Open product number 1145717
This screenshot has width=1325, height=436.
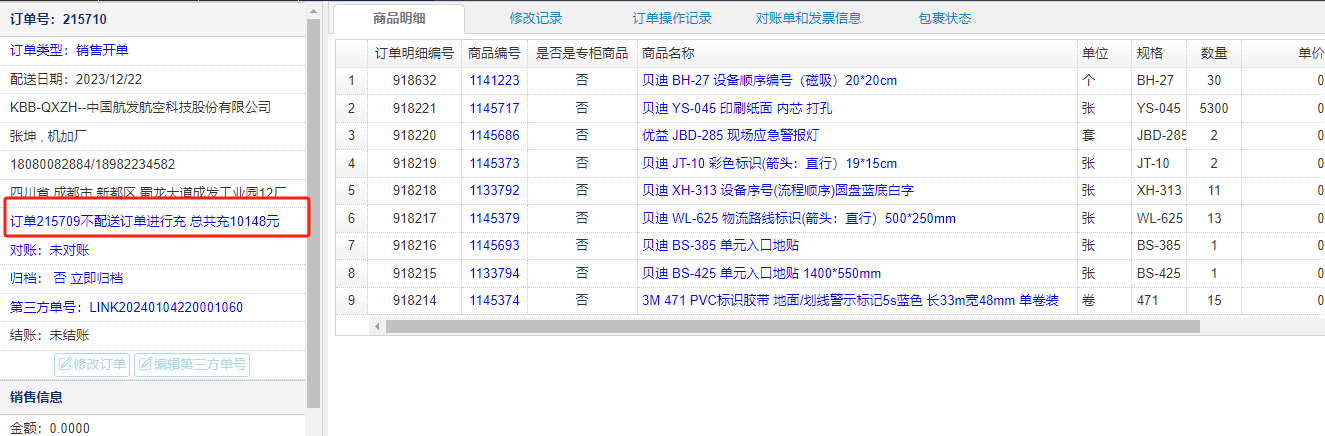pyautogui.click(x=494, y=108)
